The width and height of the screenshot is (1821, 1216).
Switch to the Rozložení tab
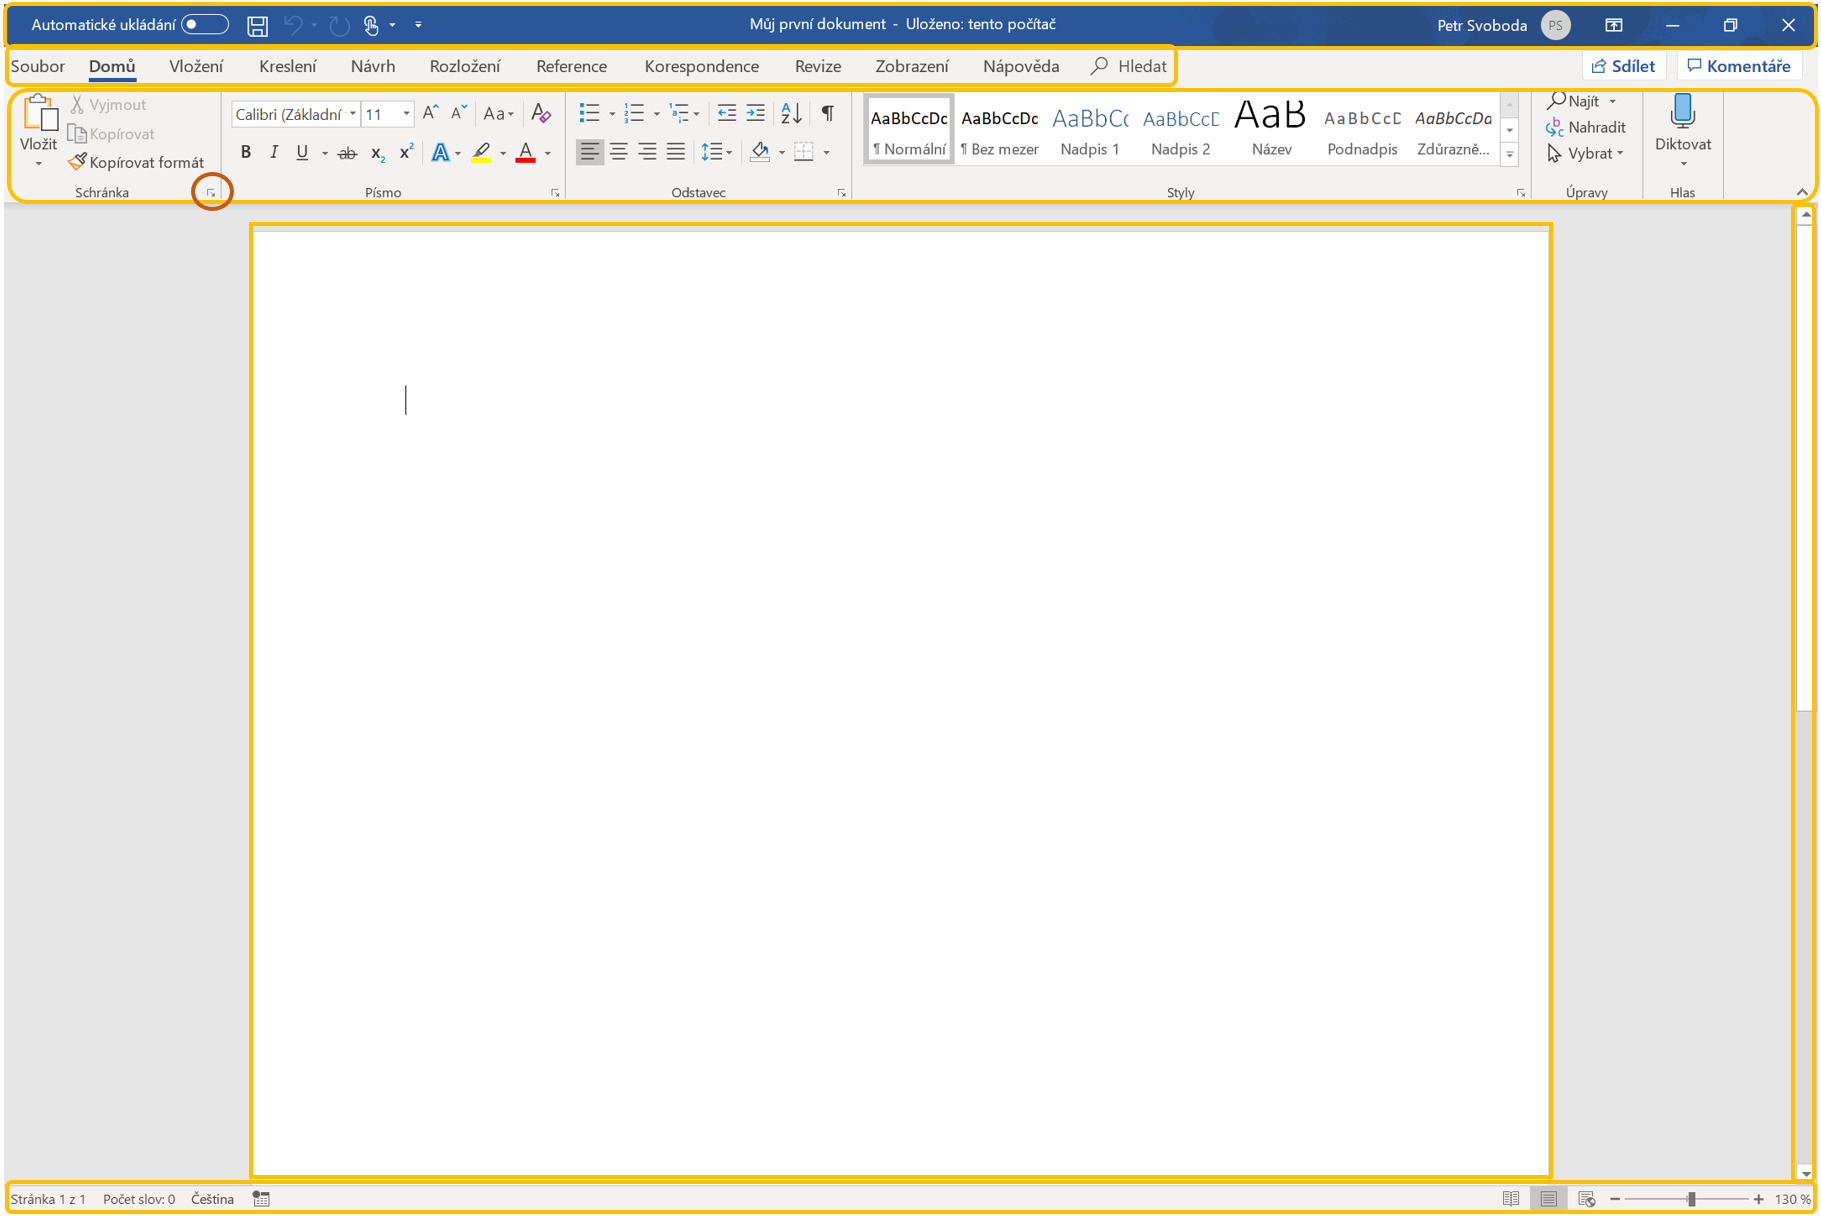pos(464,66)
